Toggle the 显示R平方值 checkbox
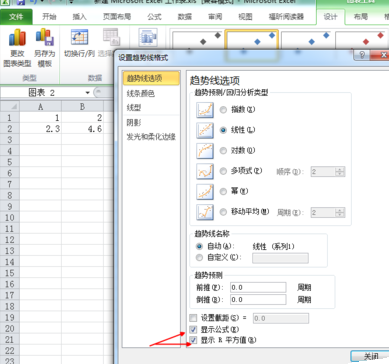 [193, 340]
